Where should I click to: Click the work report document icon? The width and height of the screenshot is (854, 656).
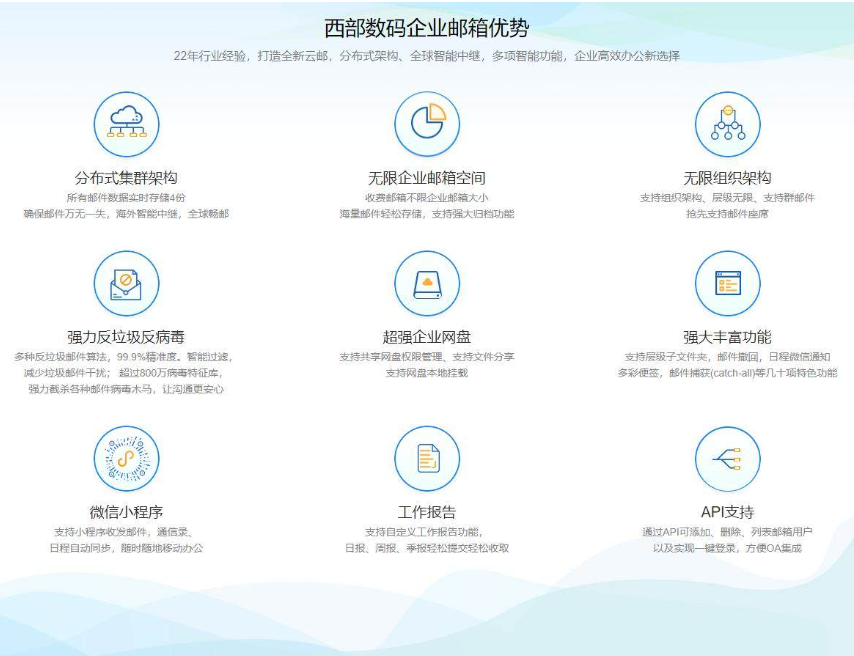[427, 458]
